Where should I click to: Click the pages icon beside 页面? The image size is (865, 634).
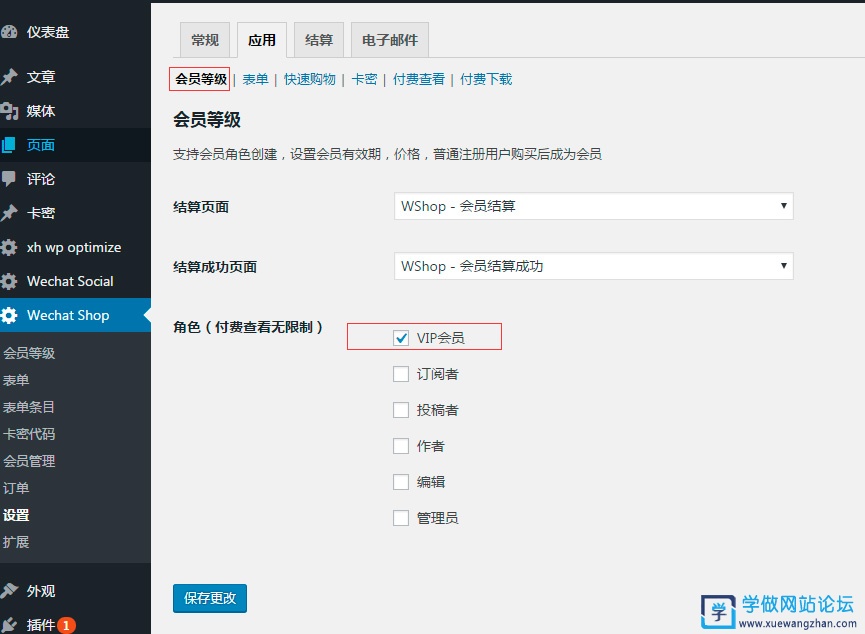coord(9,145)
